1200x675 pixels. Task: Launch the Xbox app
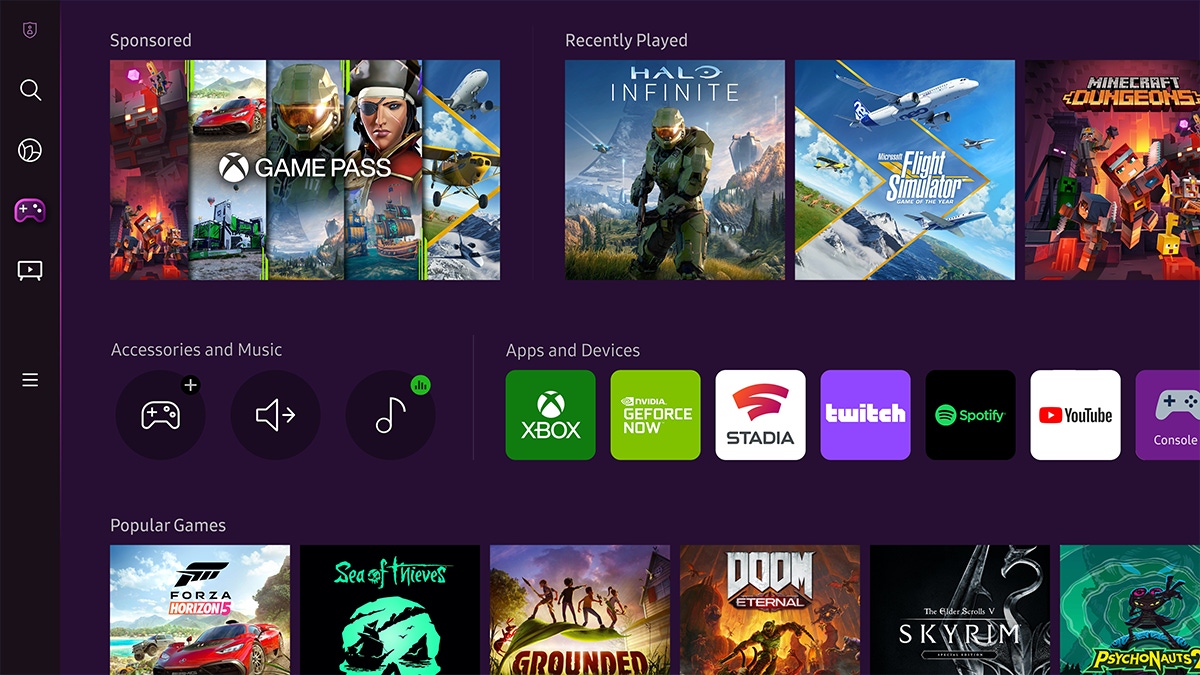tap(550, 414)
